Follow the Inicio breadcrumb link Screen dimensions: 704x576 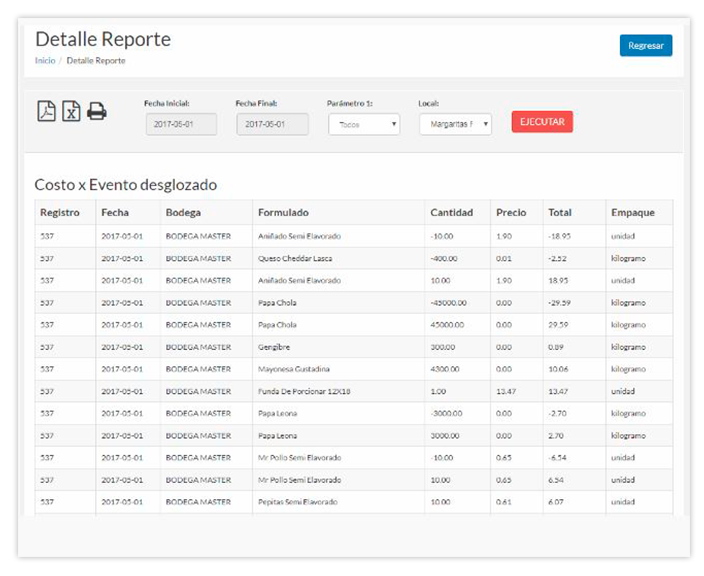(45, 61)
